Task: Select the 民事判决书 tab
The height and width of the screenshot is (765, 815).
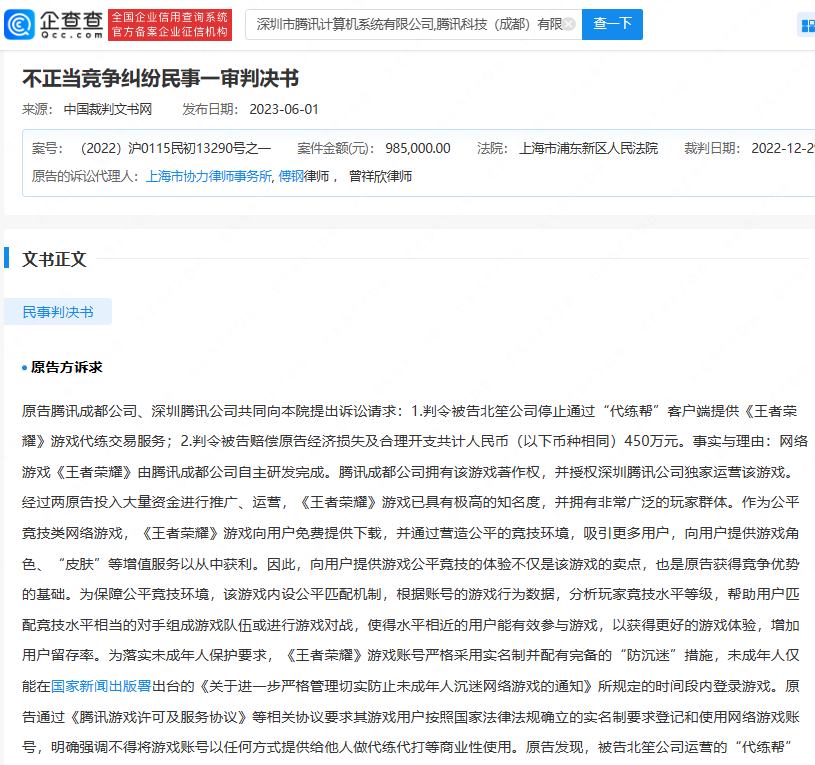Action: pos(58,312)
